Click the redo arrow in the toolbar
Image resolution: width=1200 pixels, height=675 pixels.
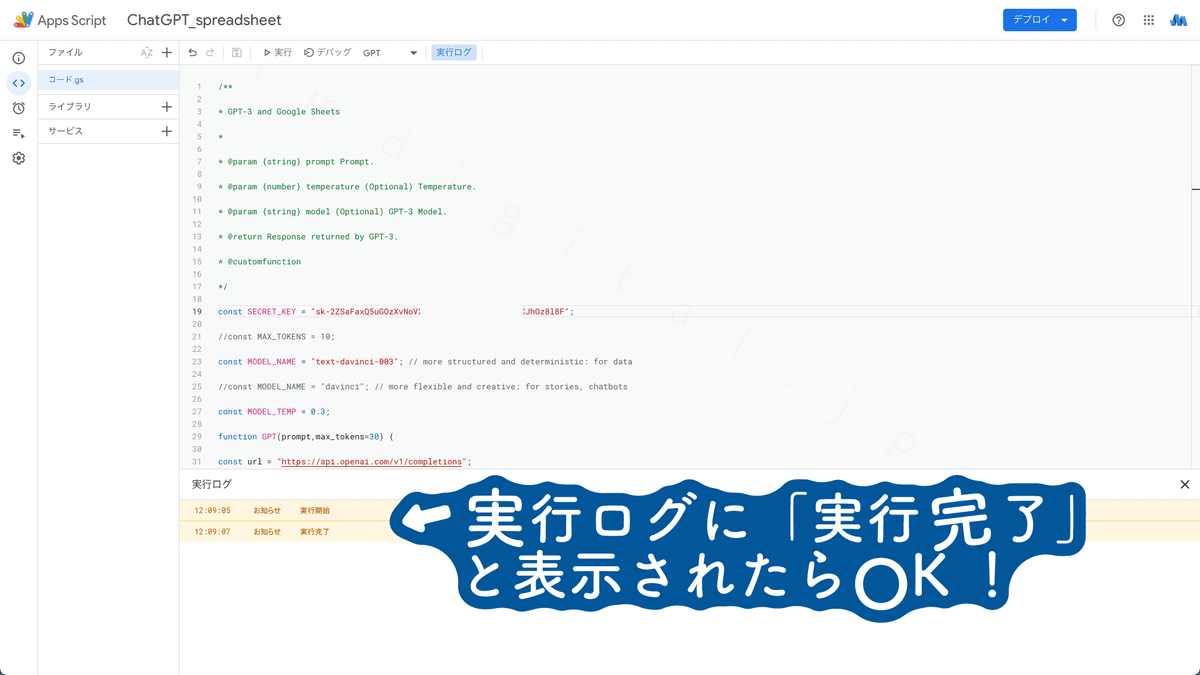pos(210,53)
